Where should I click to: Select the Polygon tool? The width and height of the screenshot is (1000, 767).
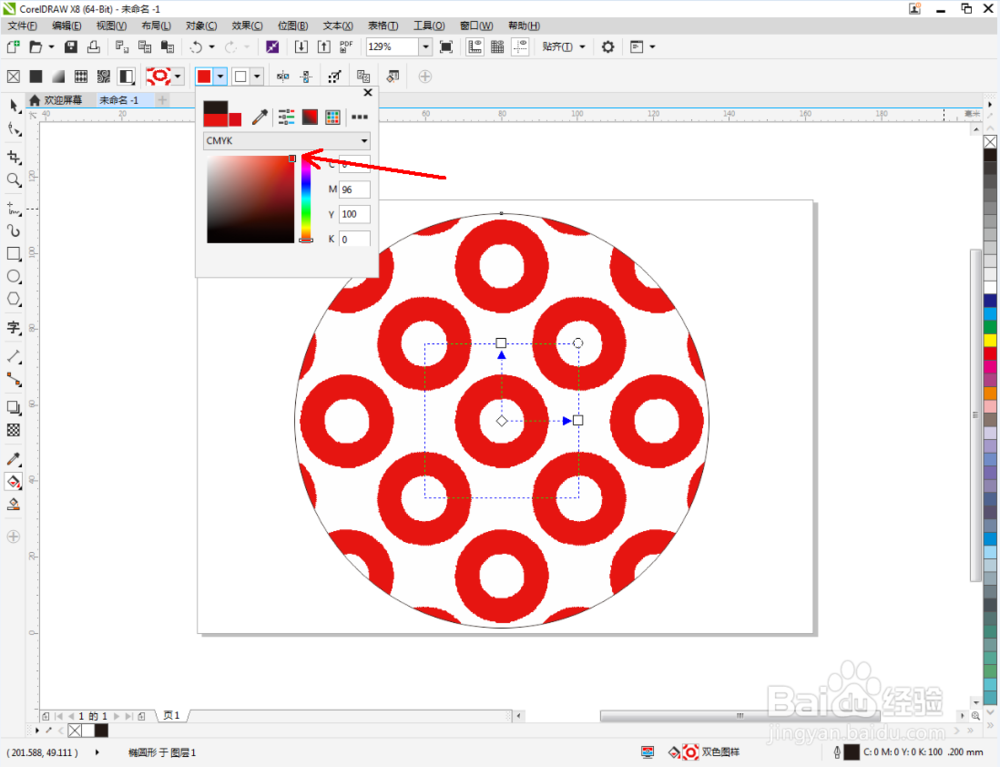[14, 300]
